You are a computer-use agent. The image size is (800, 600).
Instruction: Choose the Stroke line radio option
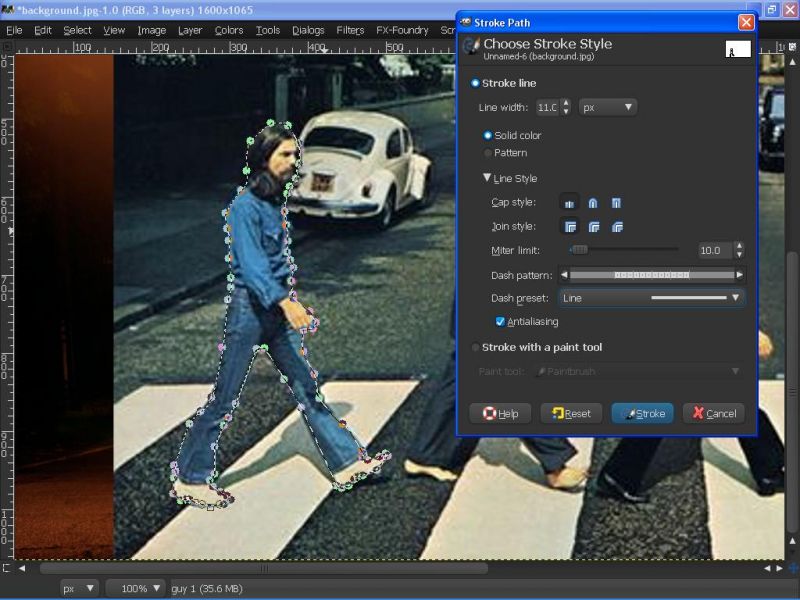tap(504, 83)
